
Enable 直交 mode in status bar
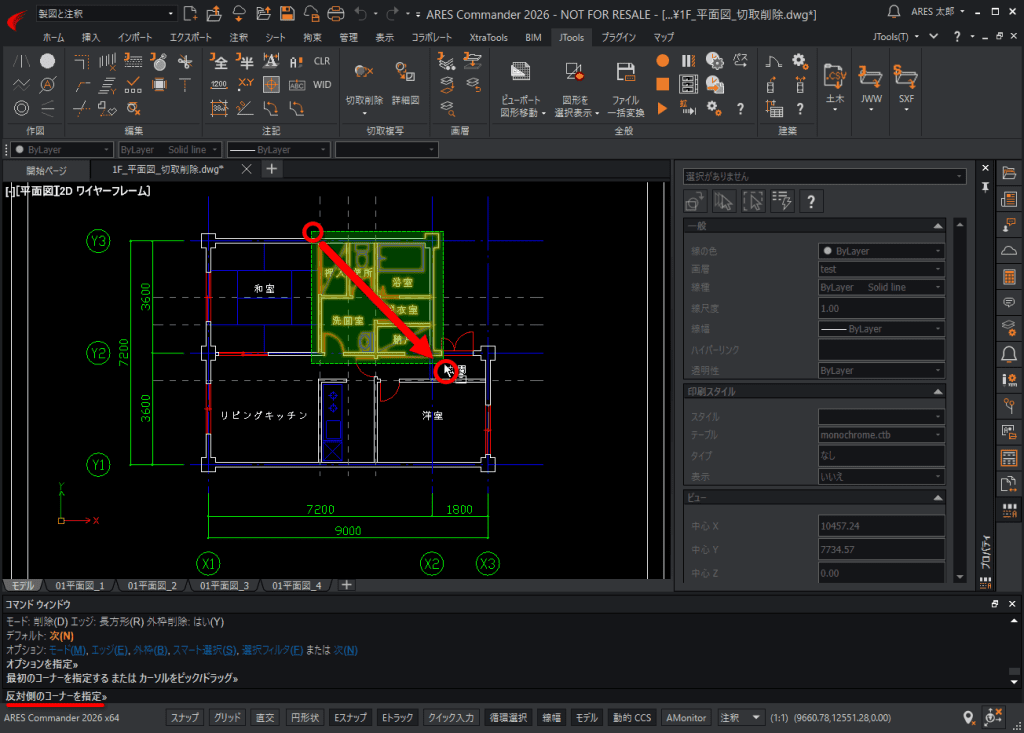[265, 717]
